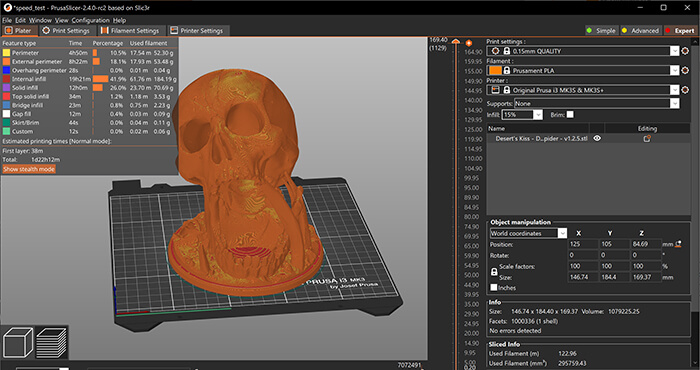This screenshot has height=370, width=700.
Task: Open Printer preset edit gear
Action: [x=686, y=90]
